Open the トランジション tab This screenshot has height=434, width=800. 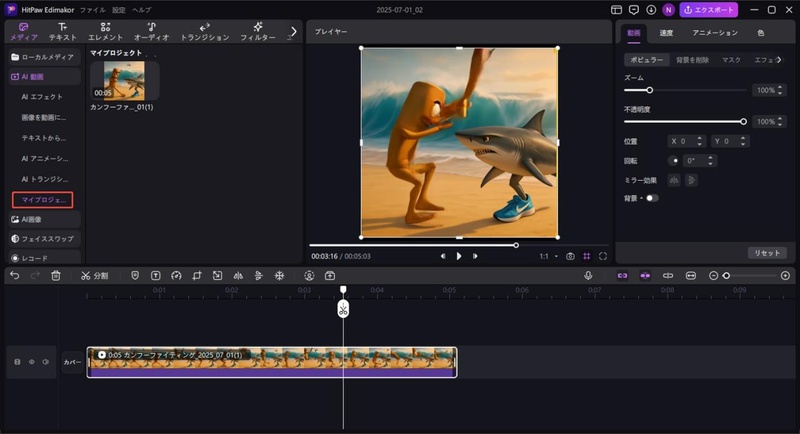tap(204, 31)
